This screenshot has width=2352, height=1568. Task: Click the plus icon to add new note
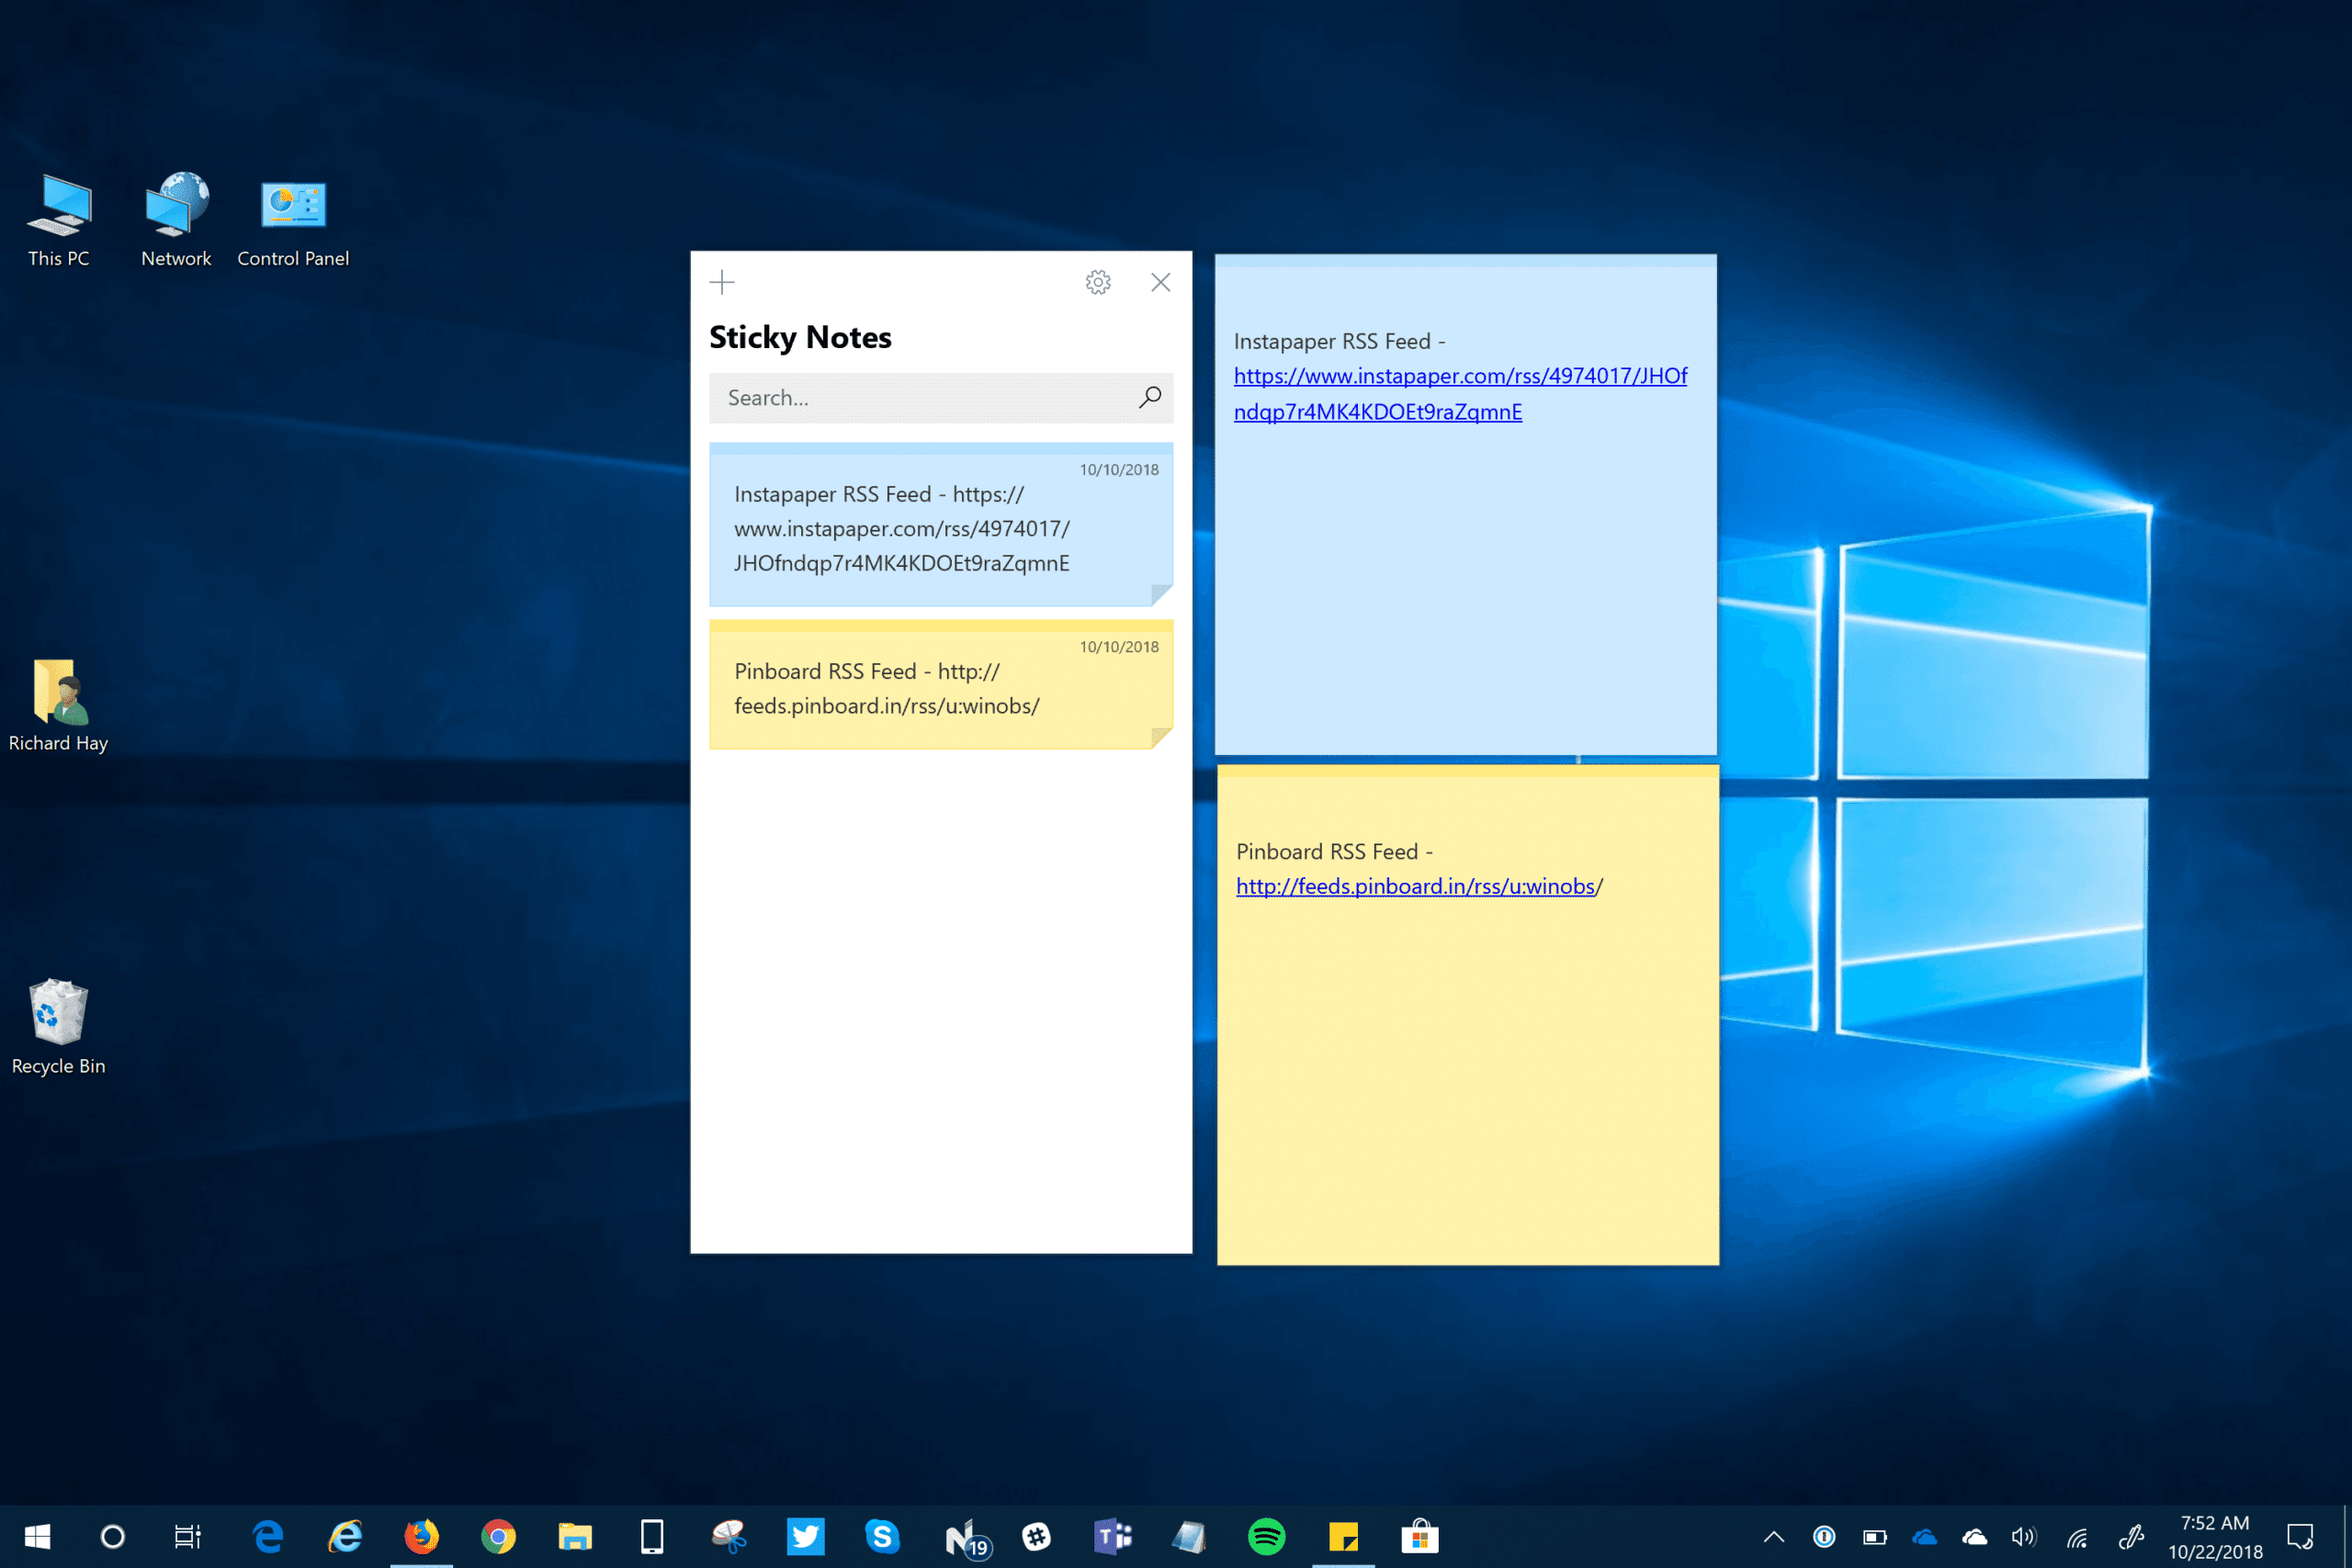722,283
